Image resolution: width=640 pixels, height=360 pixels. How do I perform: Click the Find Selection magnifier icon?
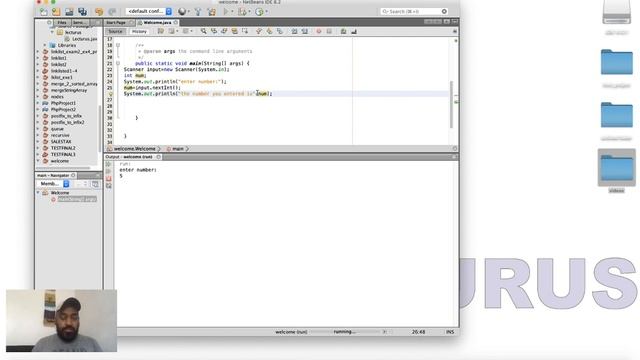(203, 31)
